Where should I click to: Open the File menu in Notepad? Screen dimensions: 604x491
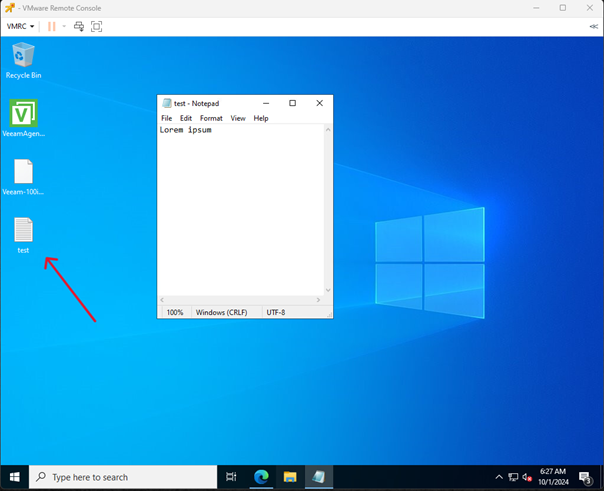click(x=167, y=118)
